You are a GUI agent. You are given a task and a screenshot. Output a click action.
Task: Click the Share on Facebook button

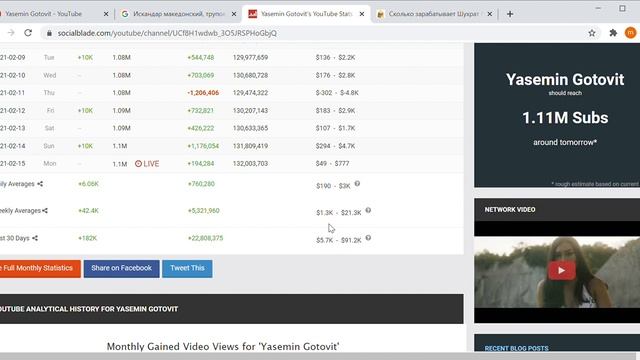122,269
